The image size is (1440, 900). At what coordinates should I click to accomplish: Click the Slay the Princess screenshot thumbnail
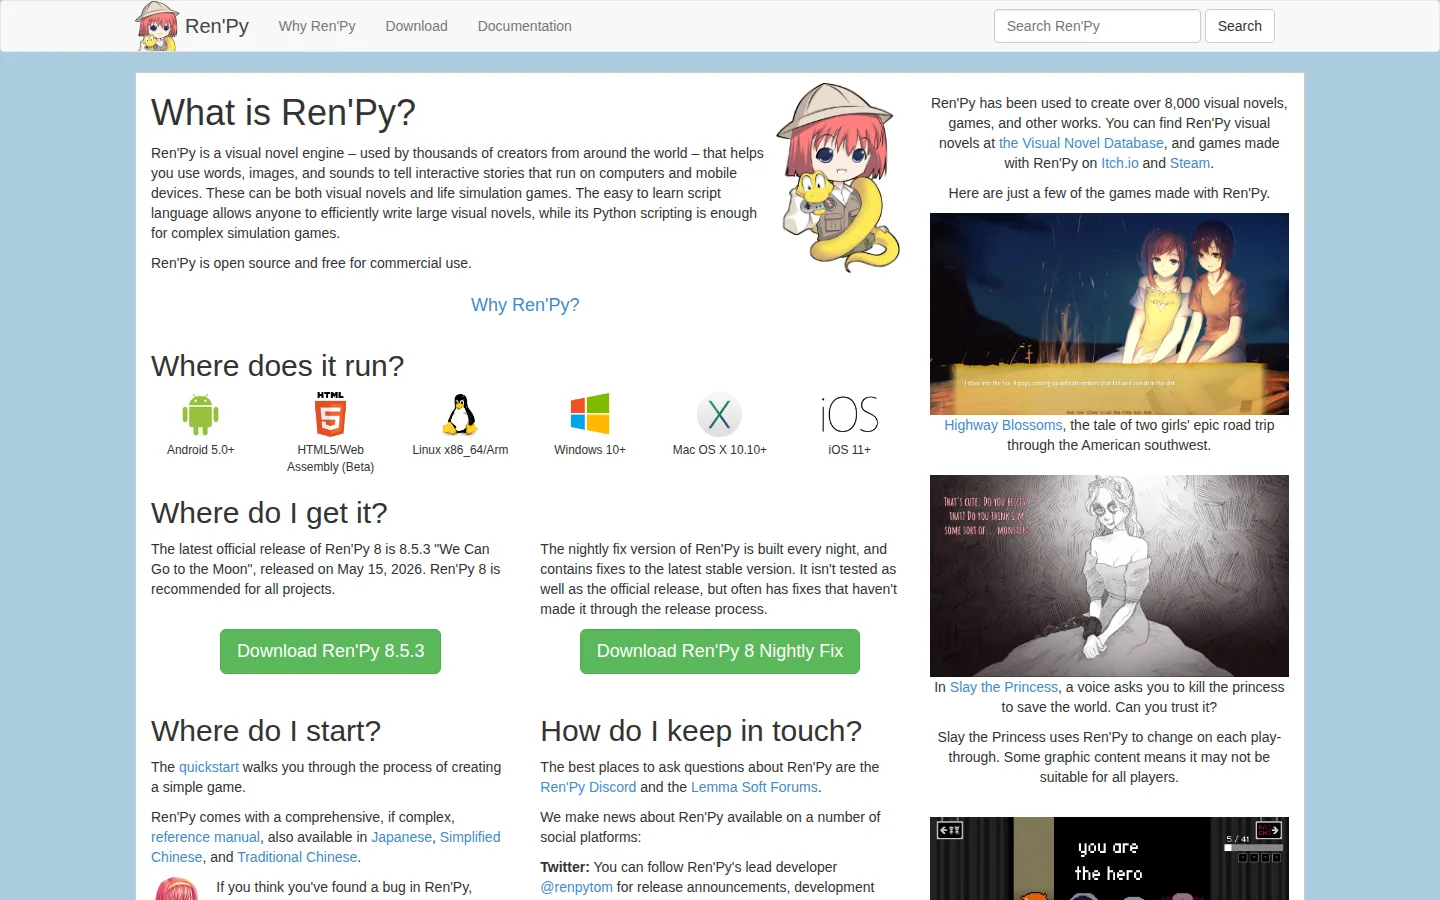tap(1109, 576)
